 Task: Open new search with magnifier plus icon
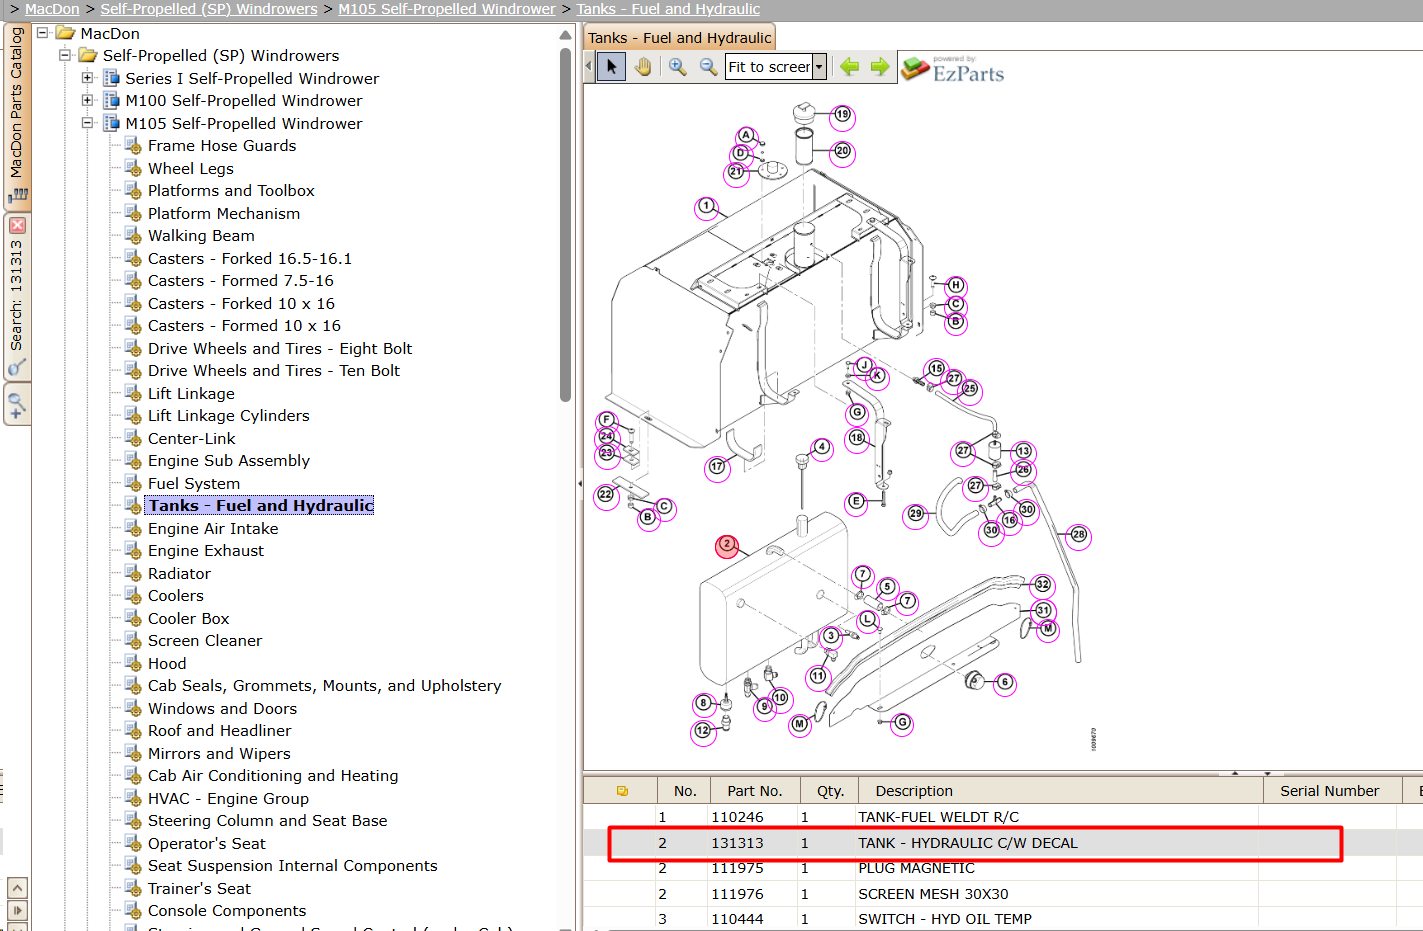click(17, 406)
